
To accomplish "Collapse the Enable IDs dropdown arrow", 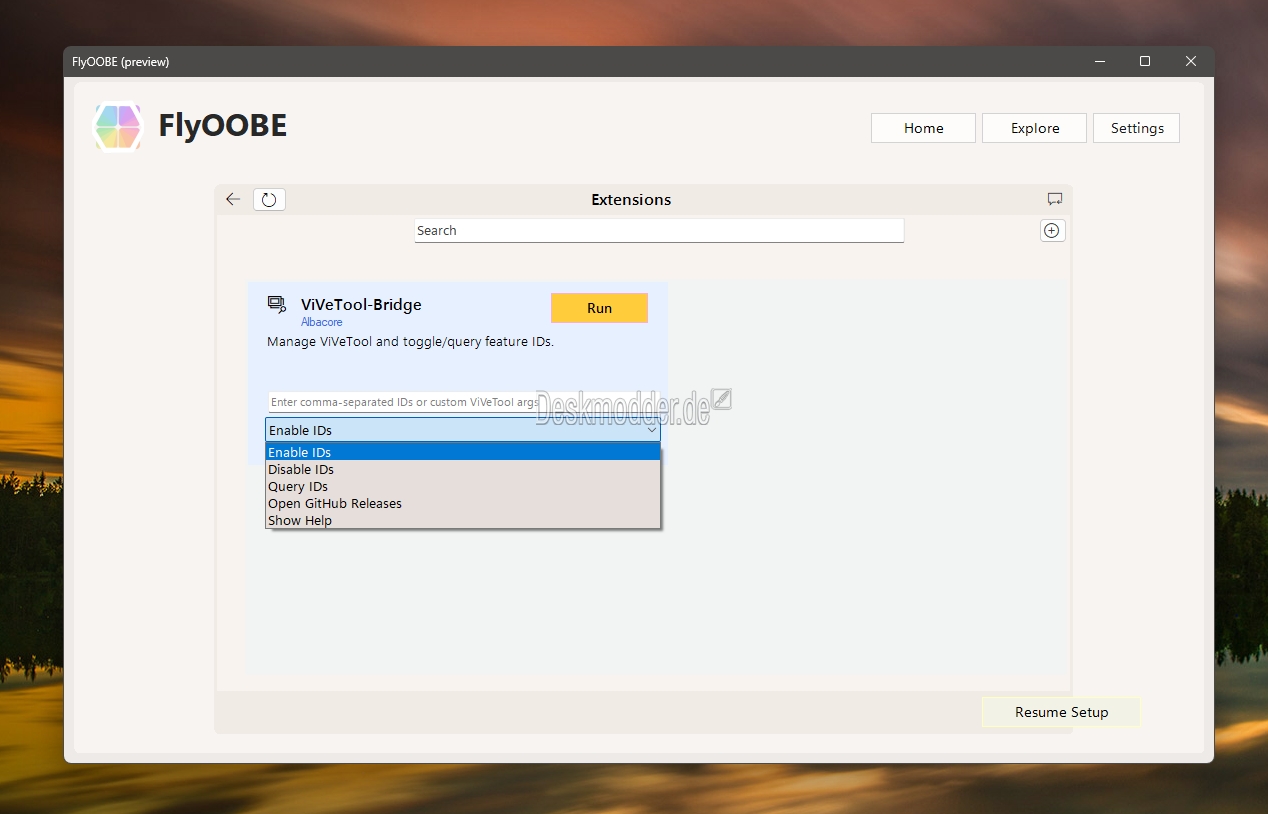I will click(x=651, y=430).
